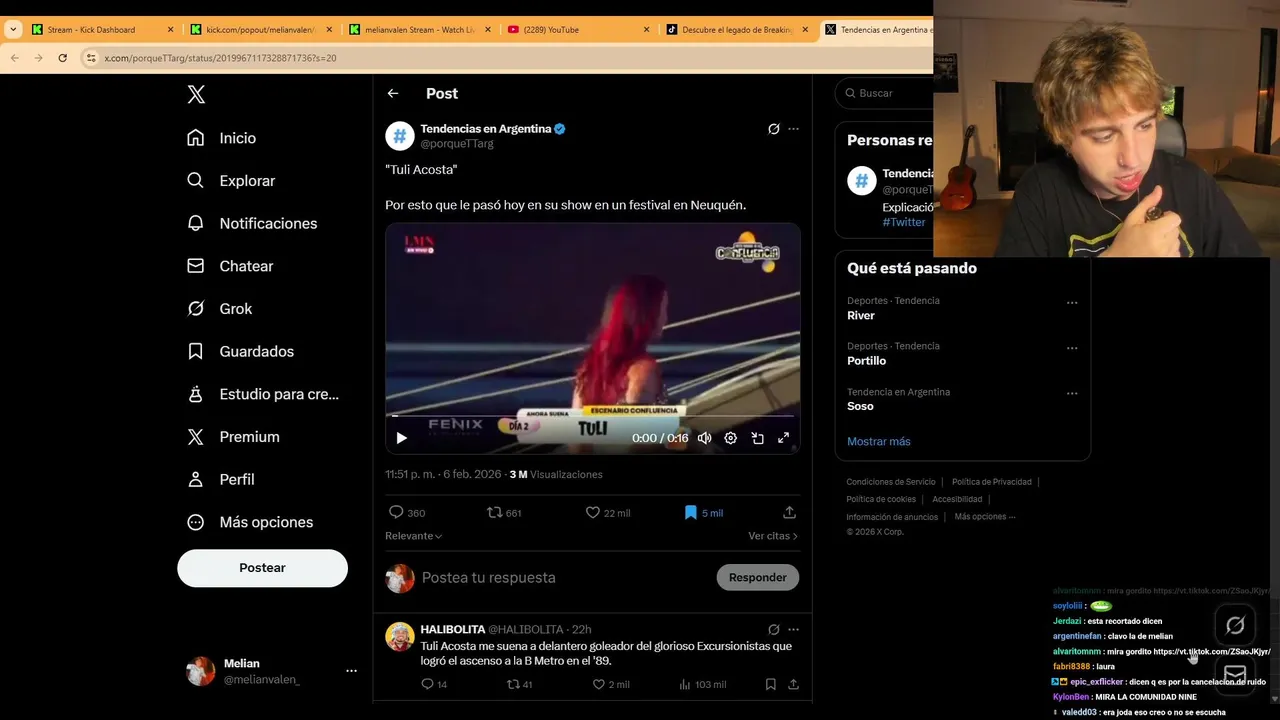The height and width of the screenshot is (720, 1280).
Task: Open the #Twitter hashtag link
Action: coord(904,222)
